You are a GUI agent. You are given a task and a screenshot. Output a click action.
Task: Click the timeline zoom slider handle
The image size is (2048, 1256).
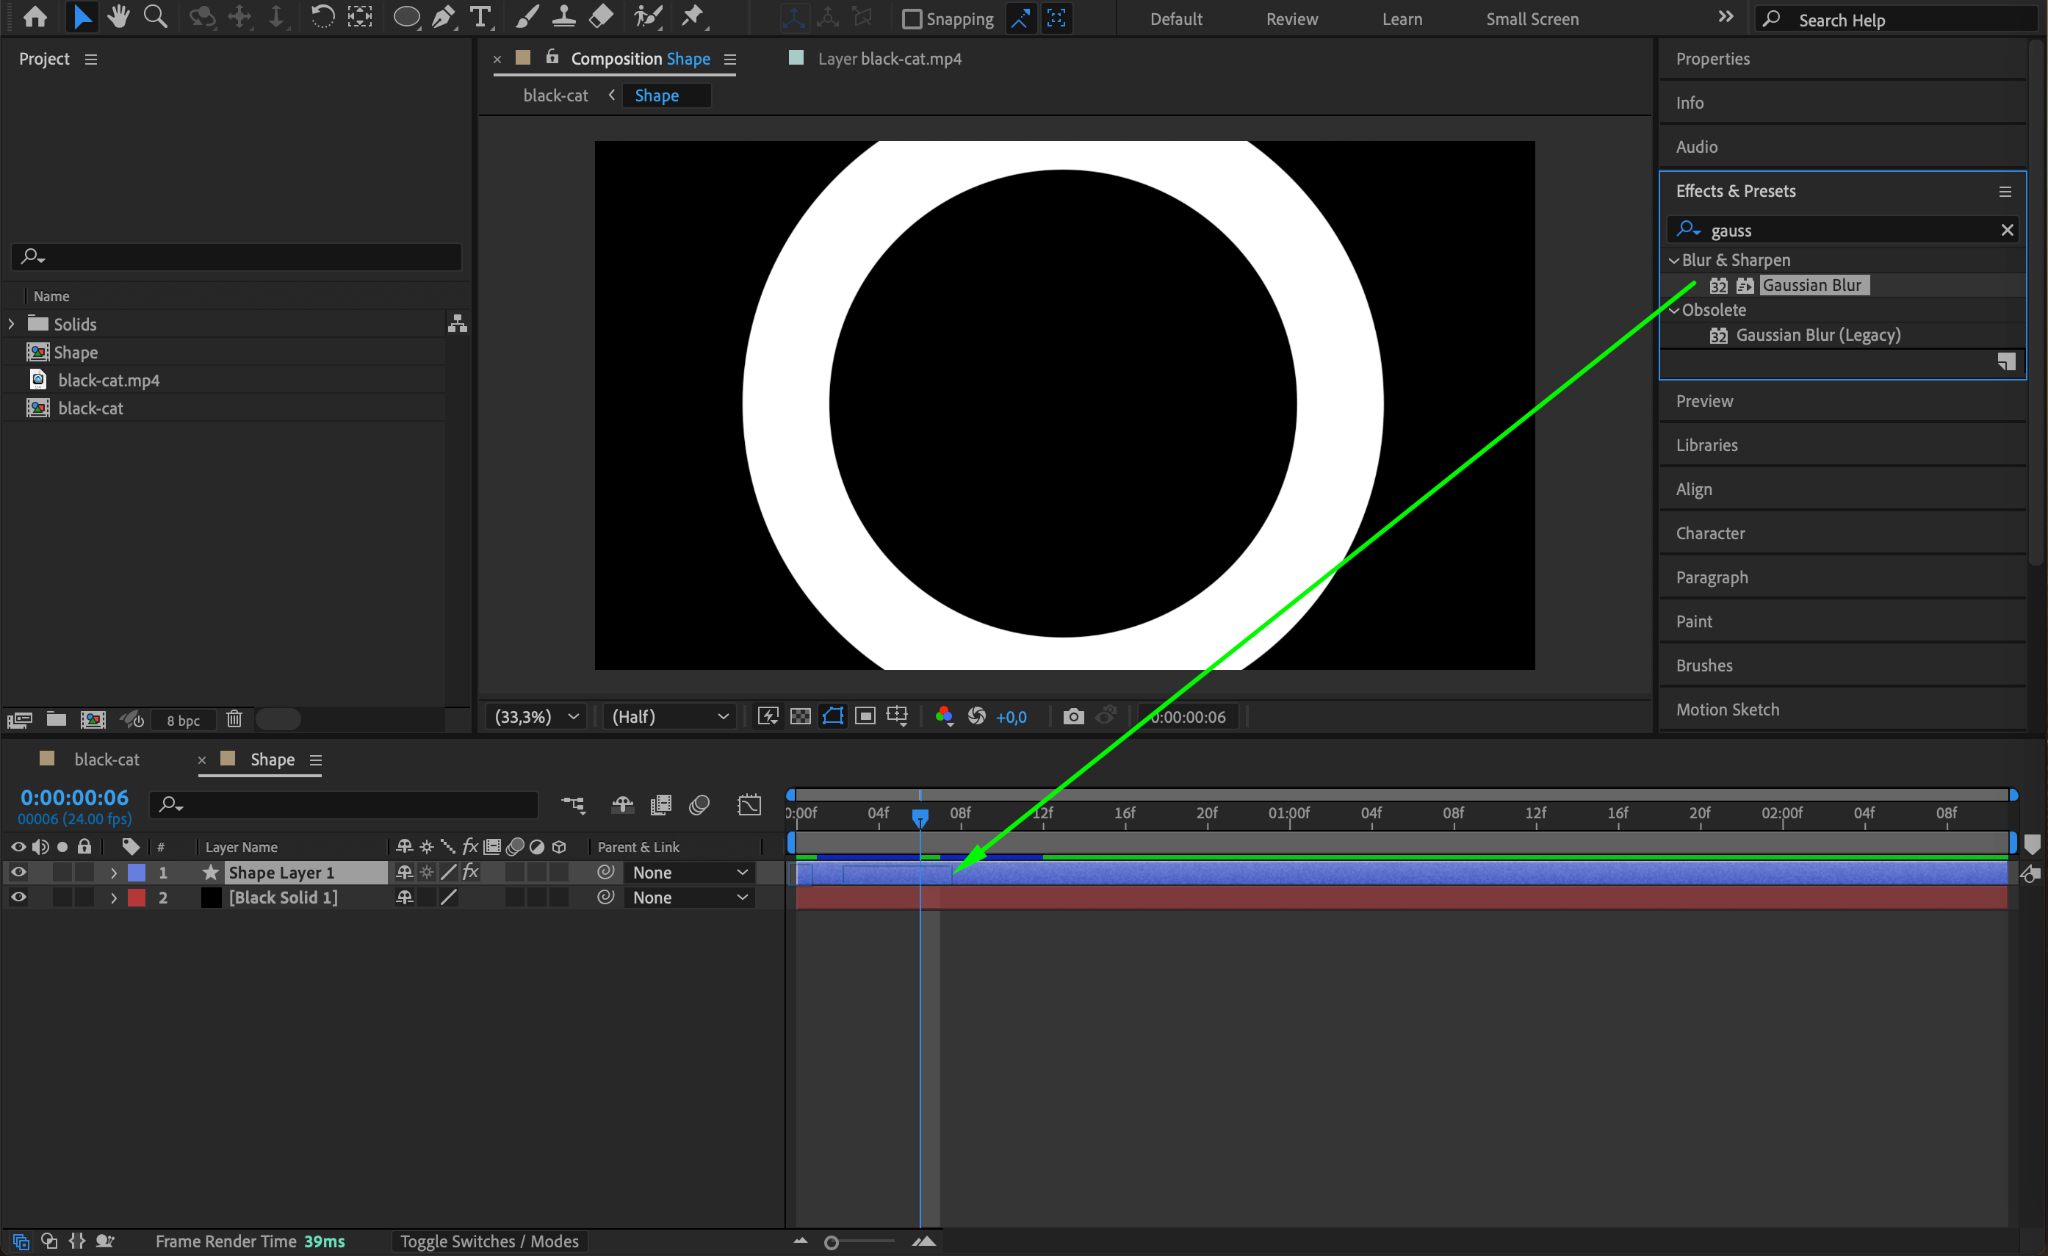click(x=831, y=1242)
